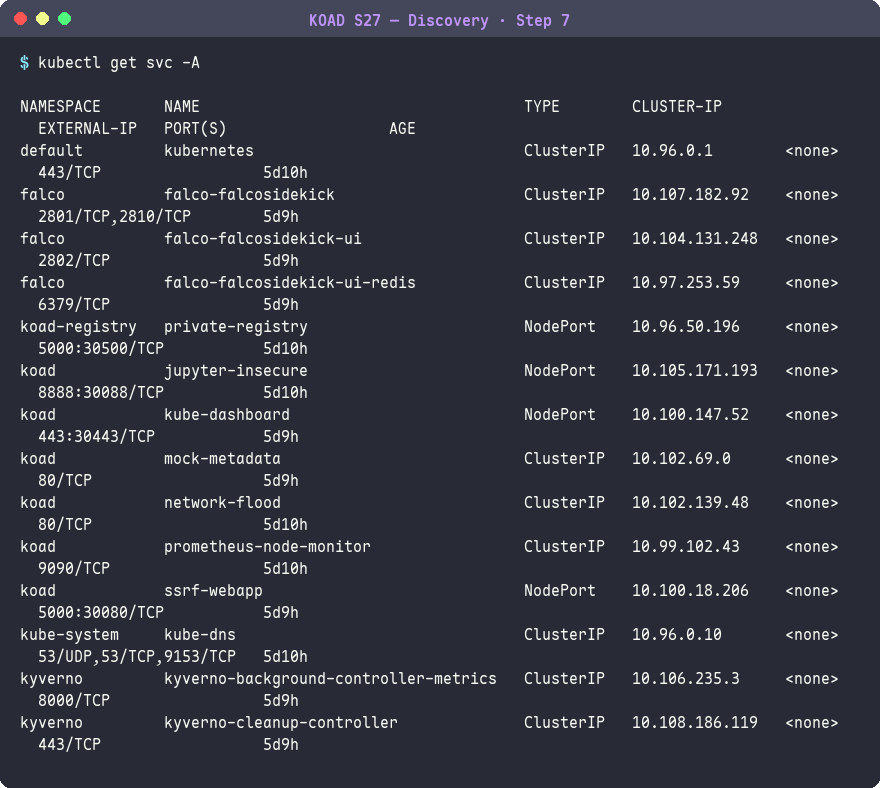Select service name 'falco-falcosidekick-ui-redis'

click(290, 282)
